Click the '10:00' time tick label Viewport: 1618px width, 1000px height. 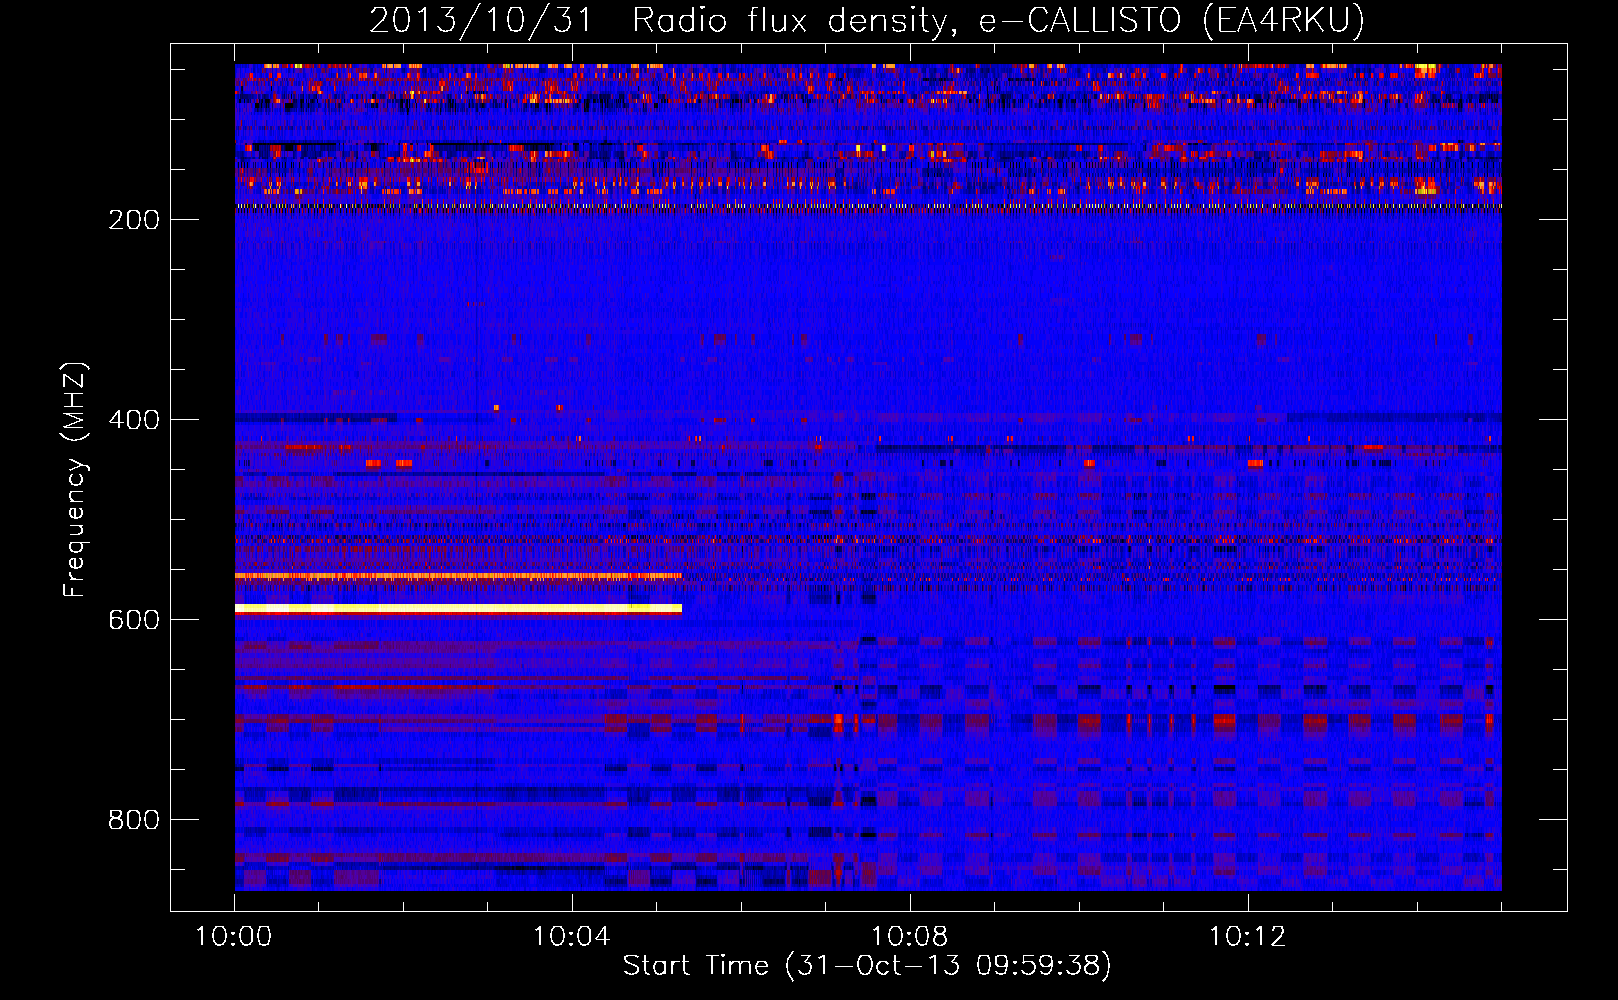tap(234, 937)
